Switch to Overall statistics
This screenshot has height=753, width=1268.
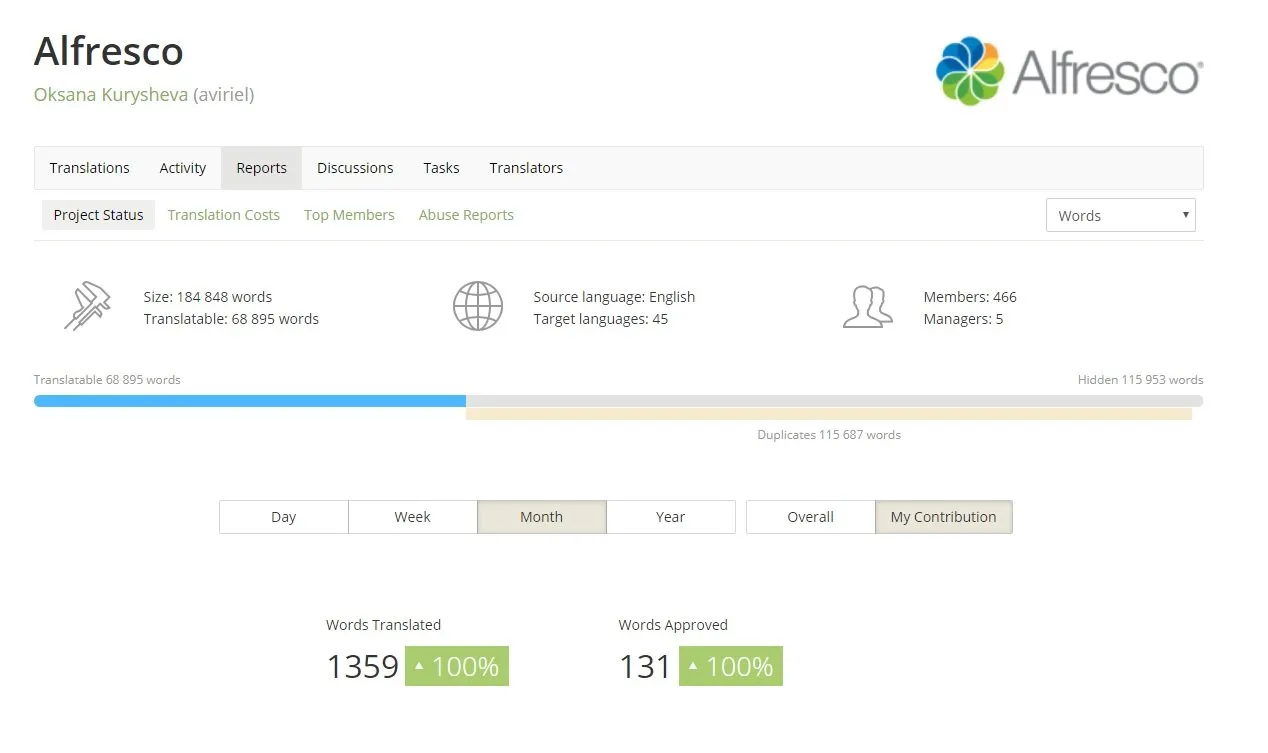[x=811, y=517]
